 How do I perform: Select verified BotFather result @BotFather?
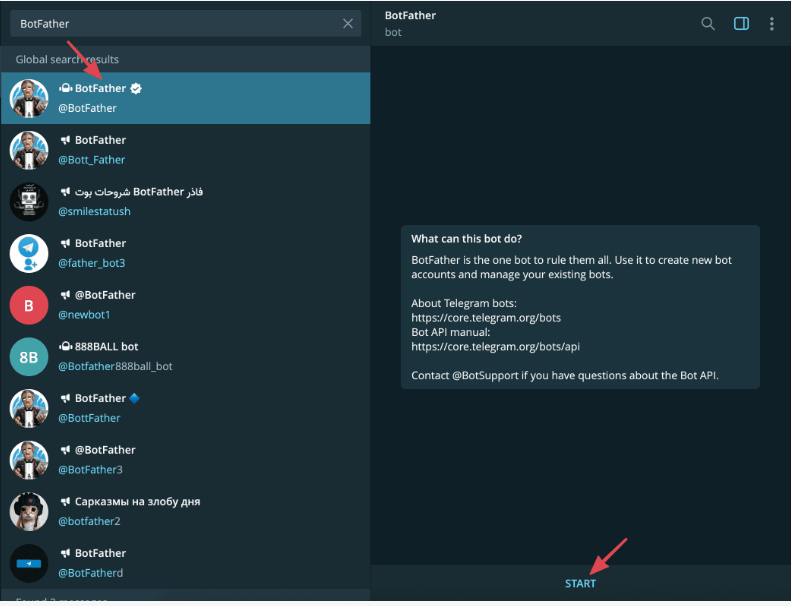click(185, 98)
